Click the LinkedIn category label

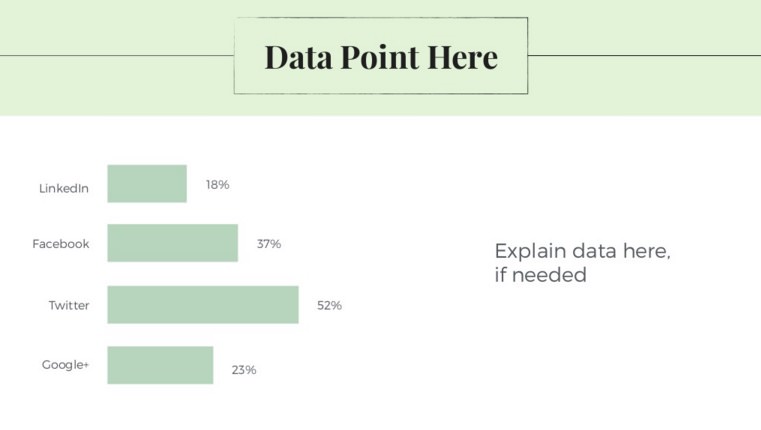pos(64,188)
